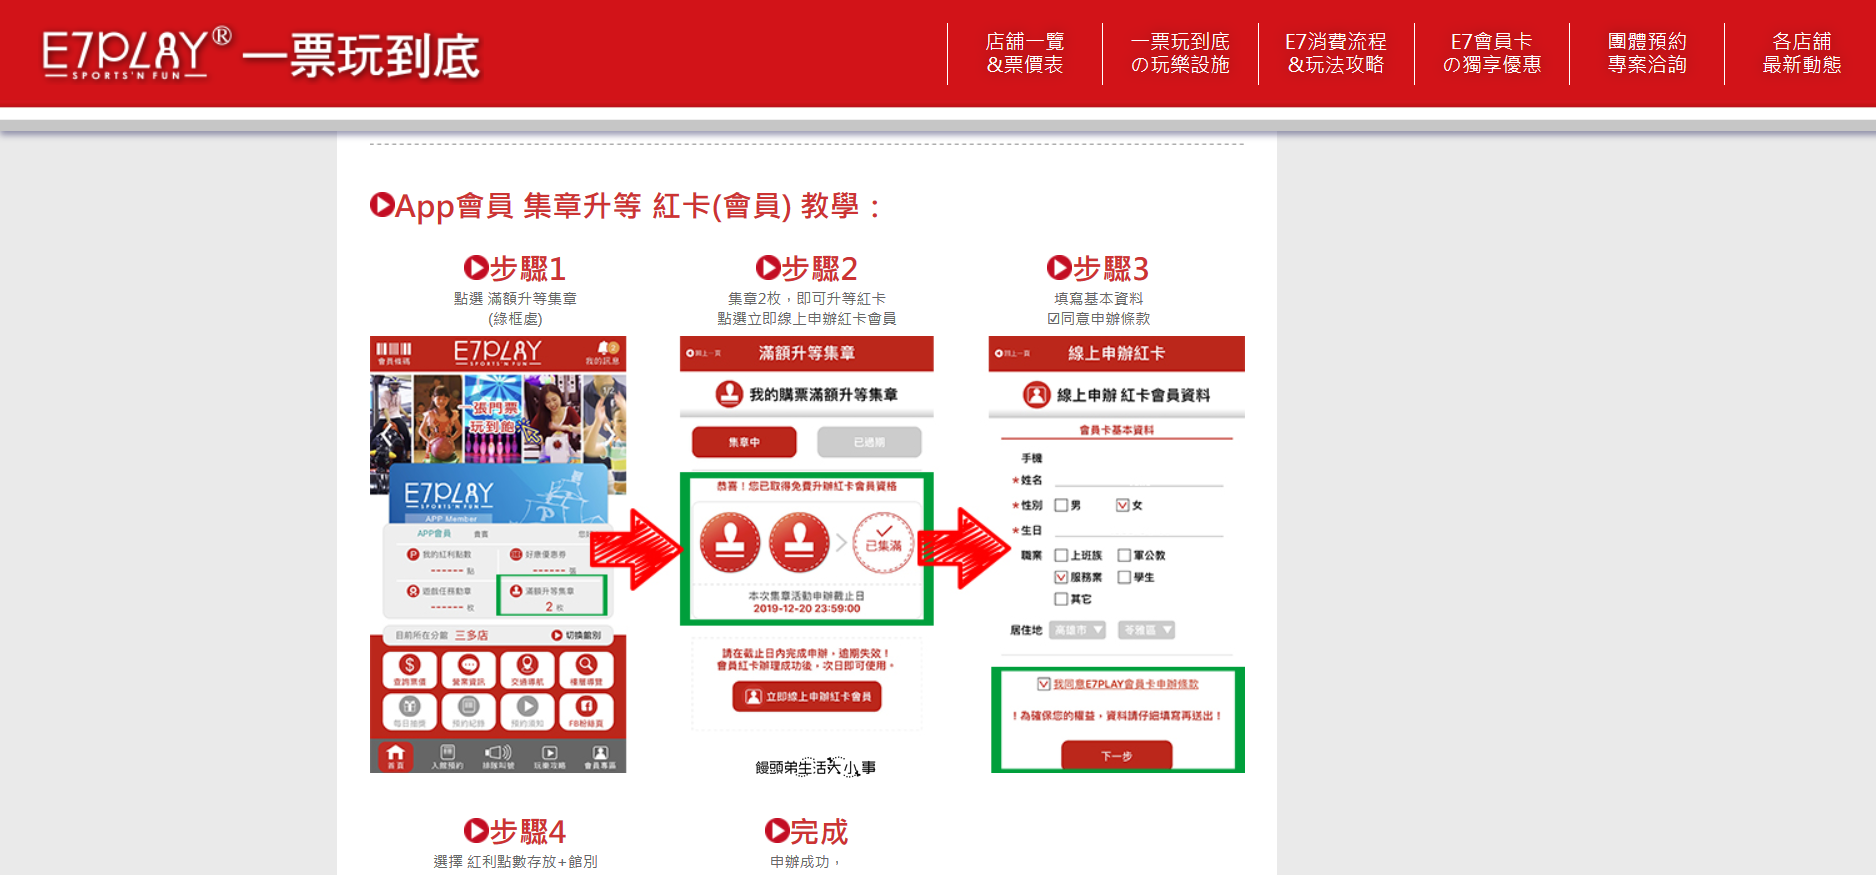Screen dimensions: 1876x875
Task: Click the 姓名 name input field
Action: click(x=1138, y=479)
